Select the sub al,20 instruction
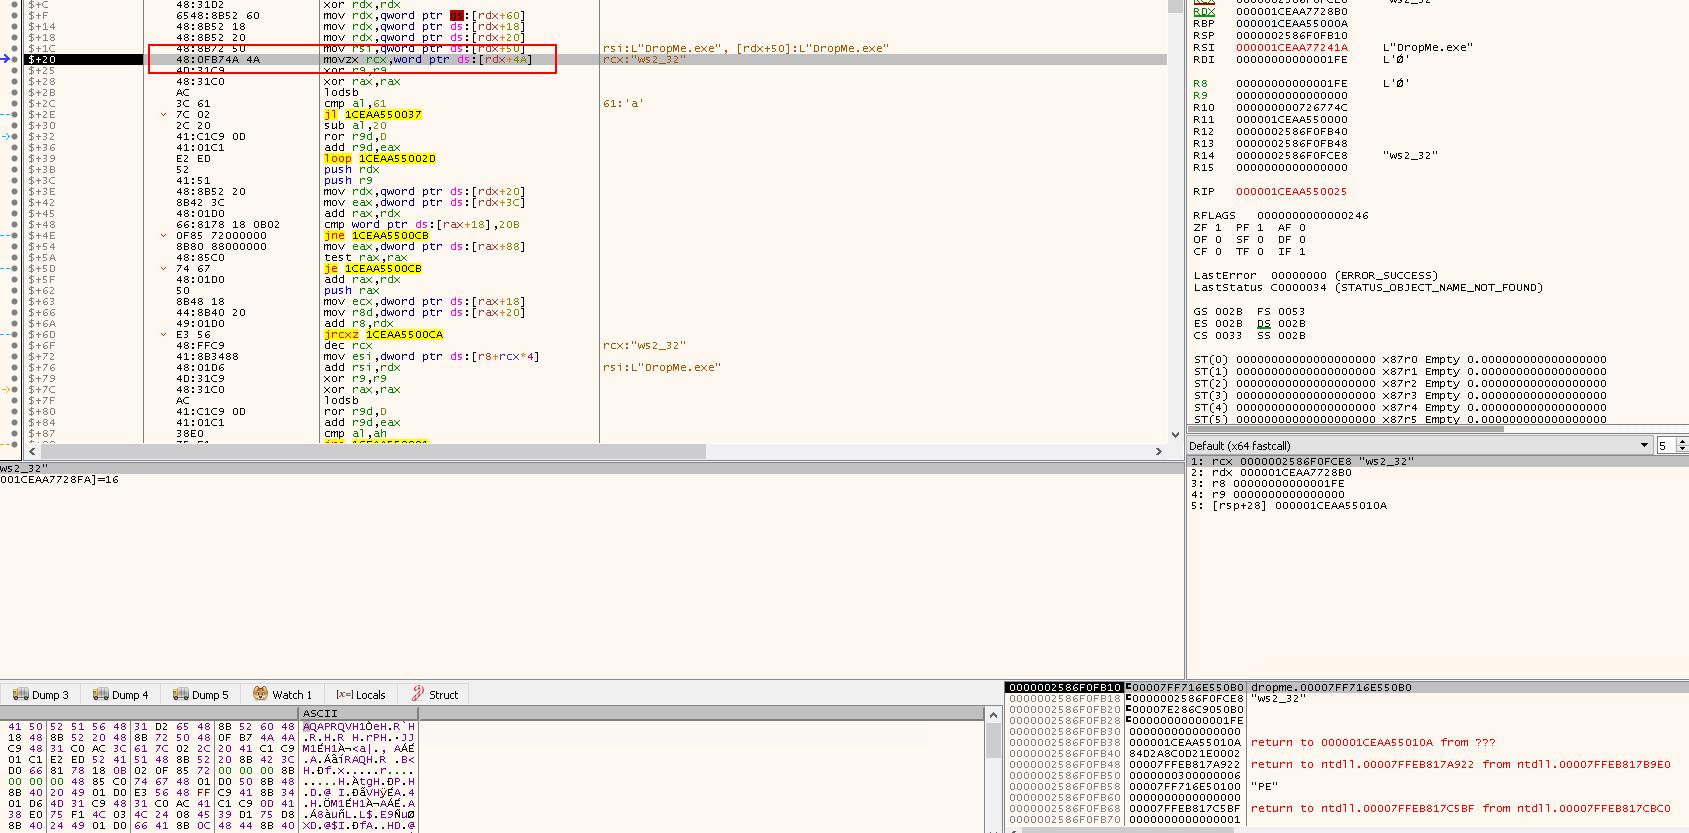Viewport: 1689px width, 833px height. pos(355,126)
